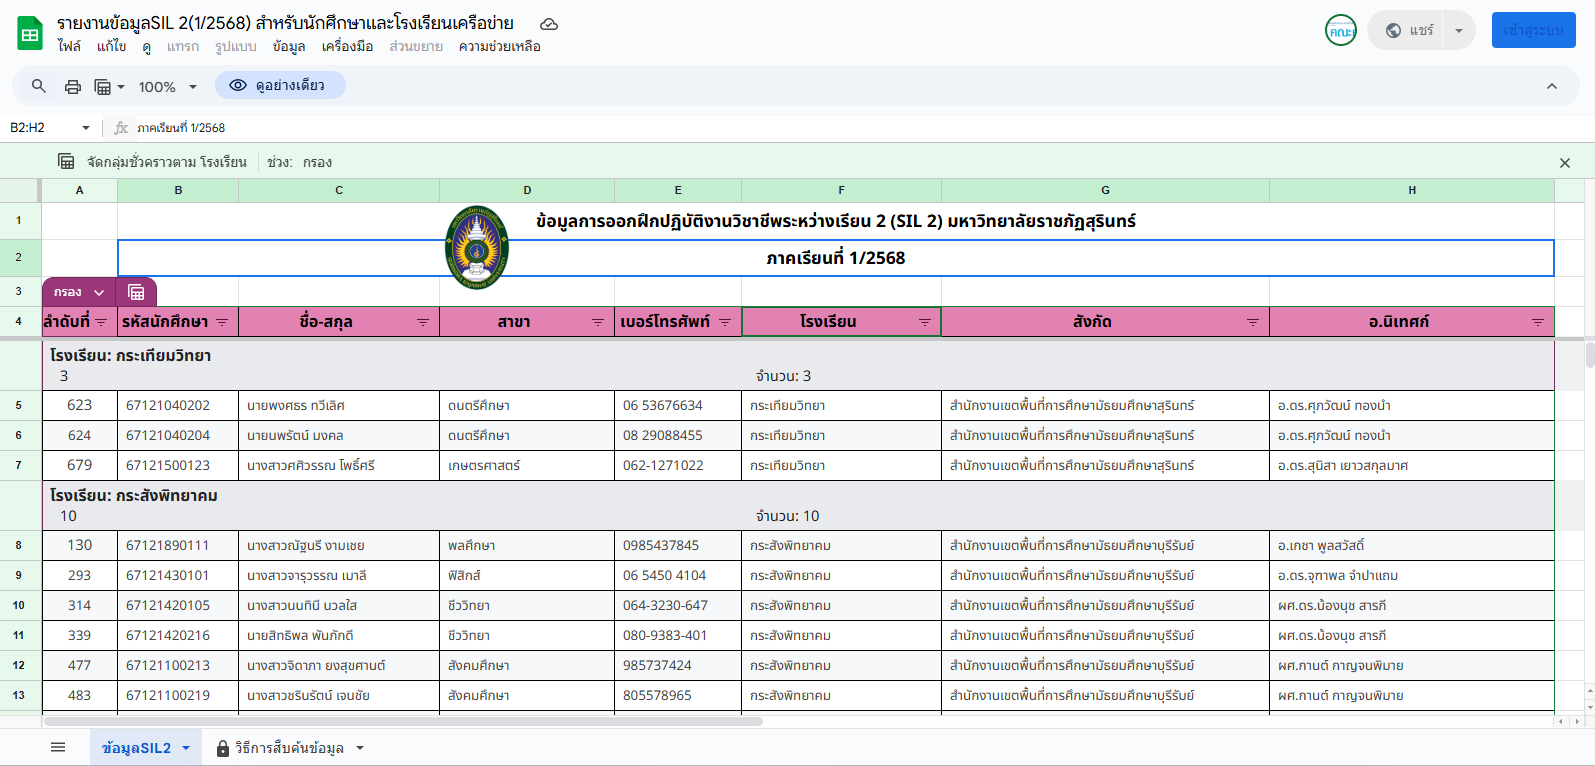The height and width of the screenshot is (766, 1595).
Task: Click the grouping table icon in banner
Action: pos(66,161)
